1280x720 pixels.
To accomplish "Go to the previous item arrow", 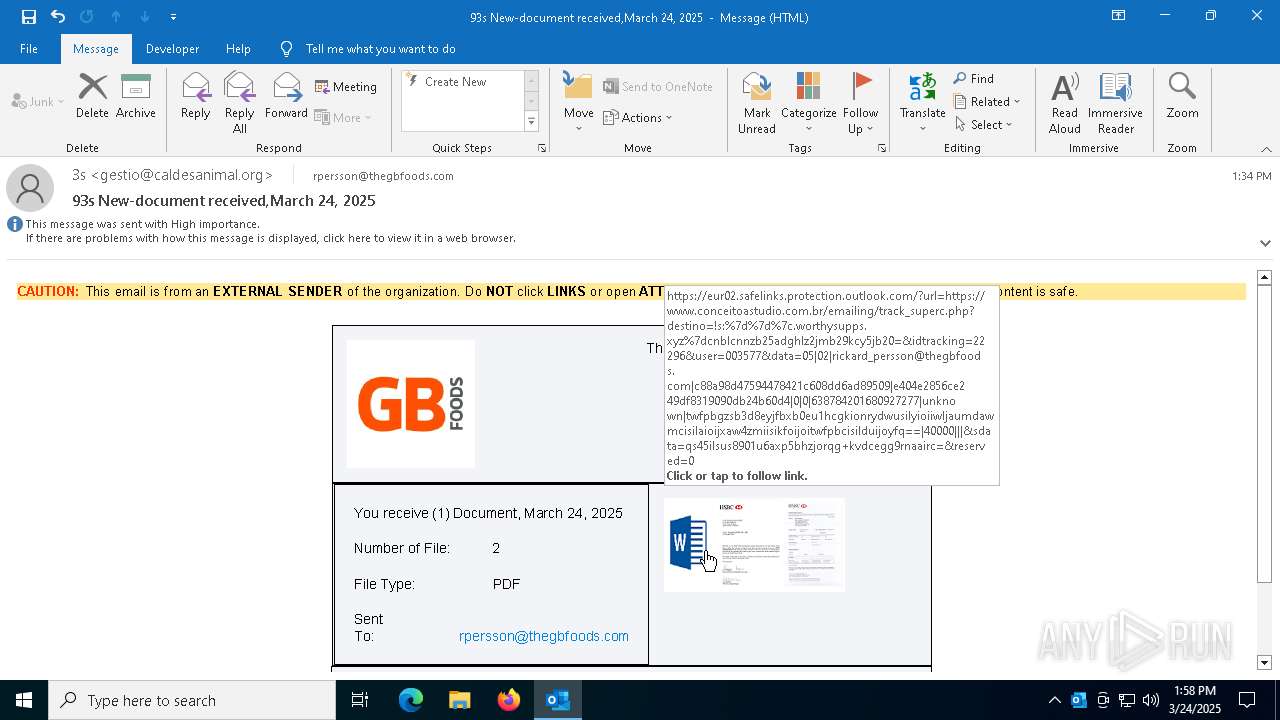I will click(116, 17).
